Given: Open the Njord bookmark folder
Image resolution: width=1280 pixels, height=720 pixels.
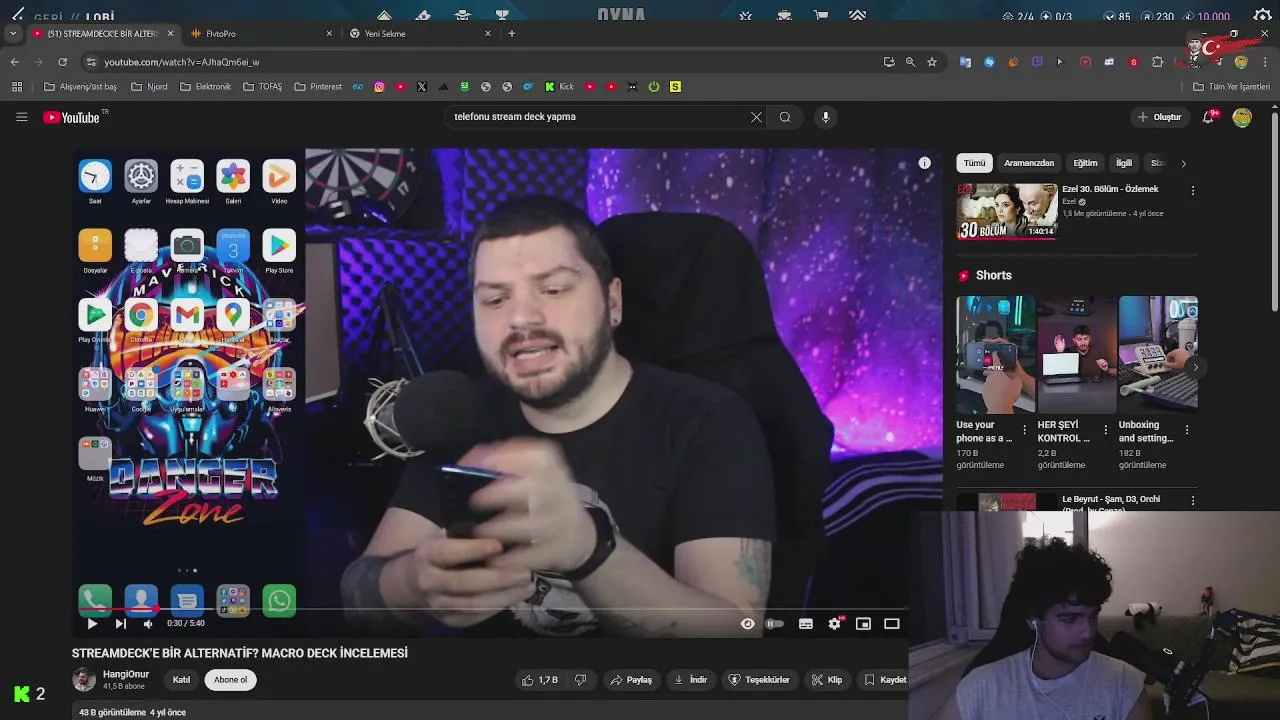Looking at the screenshot, I should [149, 87].
